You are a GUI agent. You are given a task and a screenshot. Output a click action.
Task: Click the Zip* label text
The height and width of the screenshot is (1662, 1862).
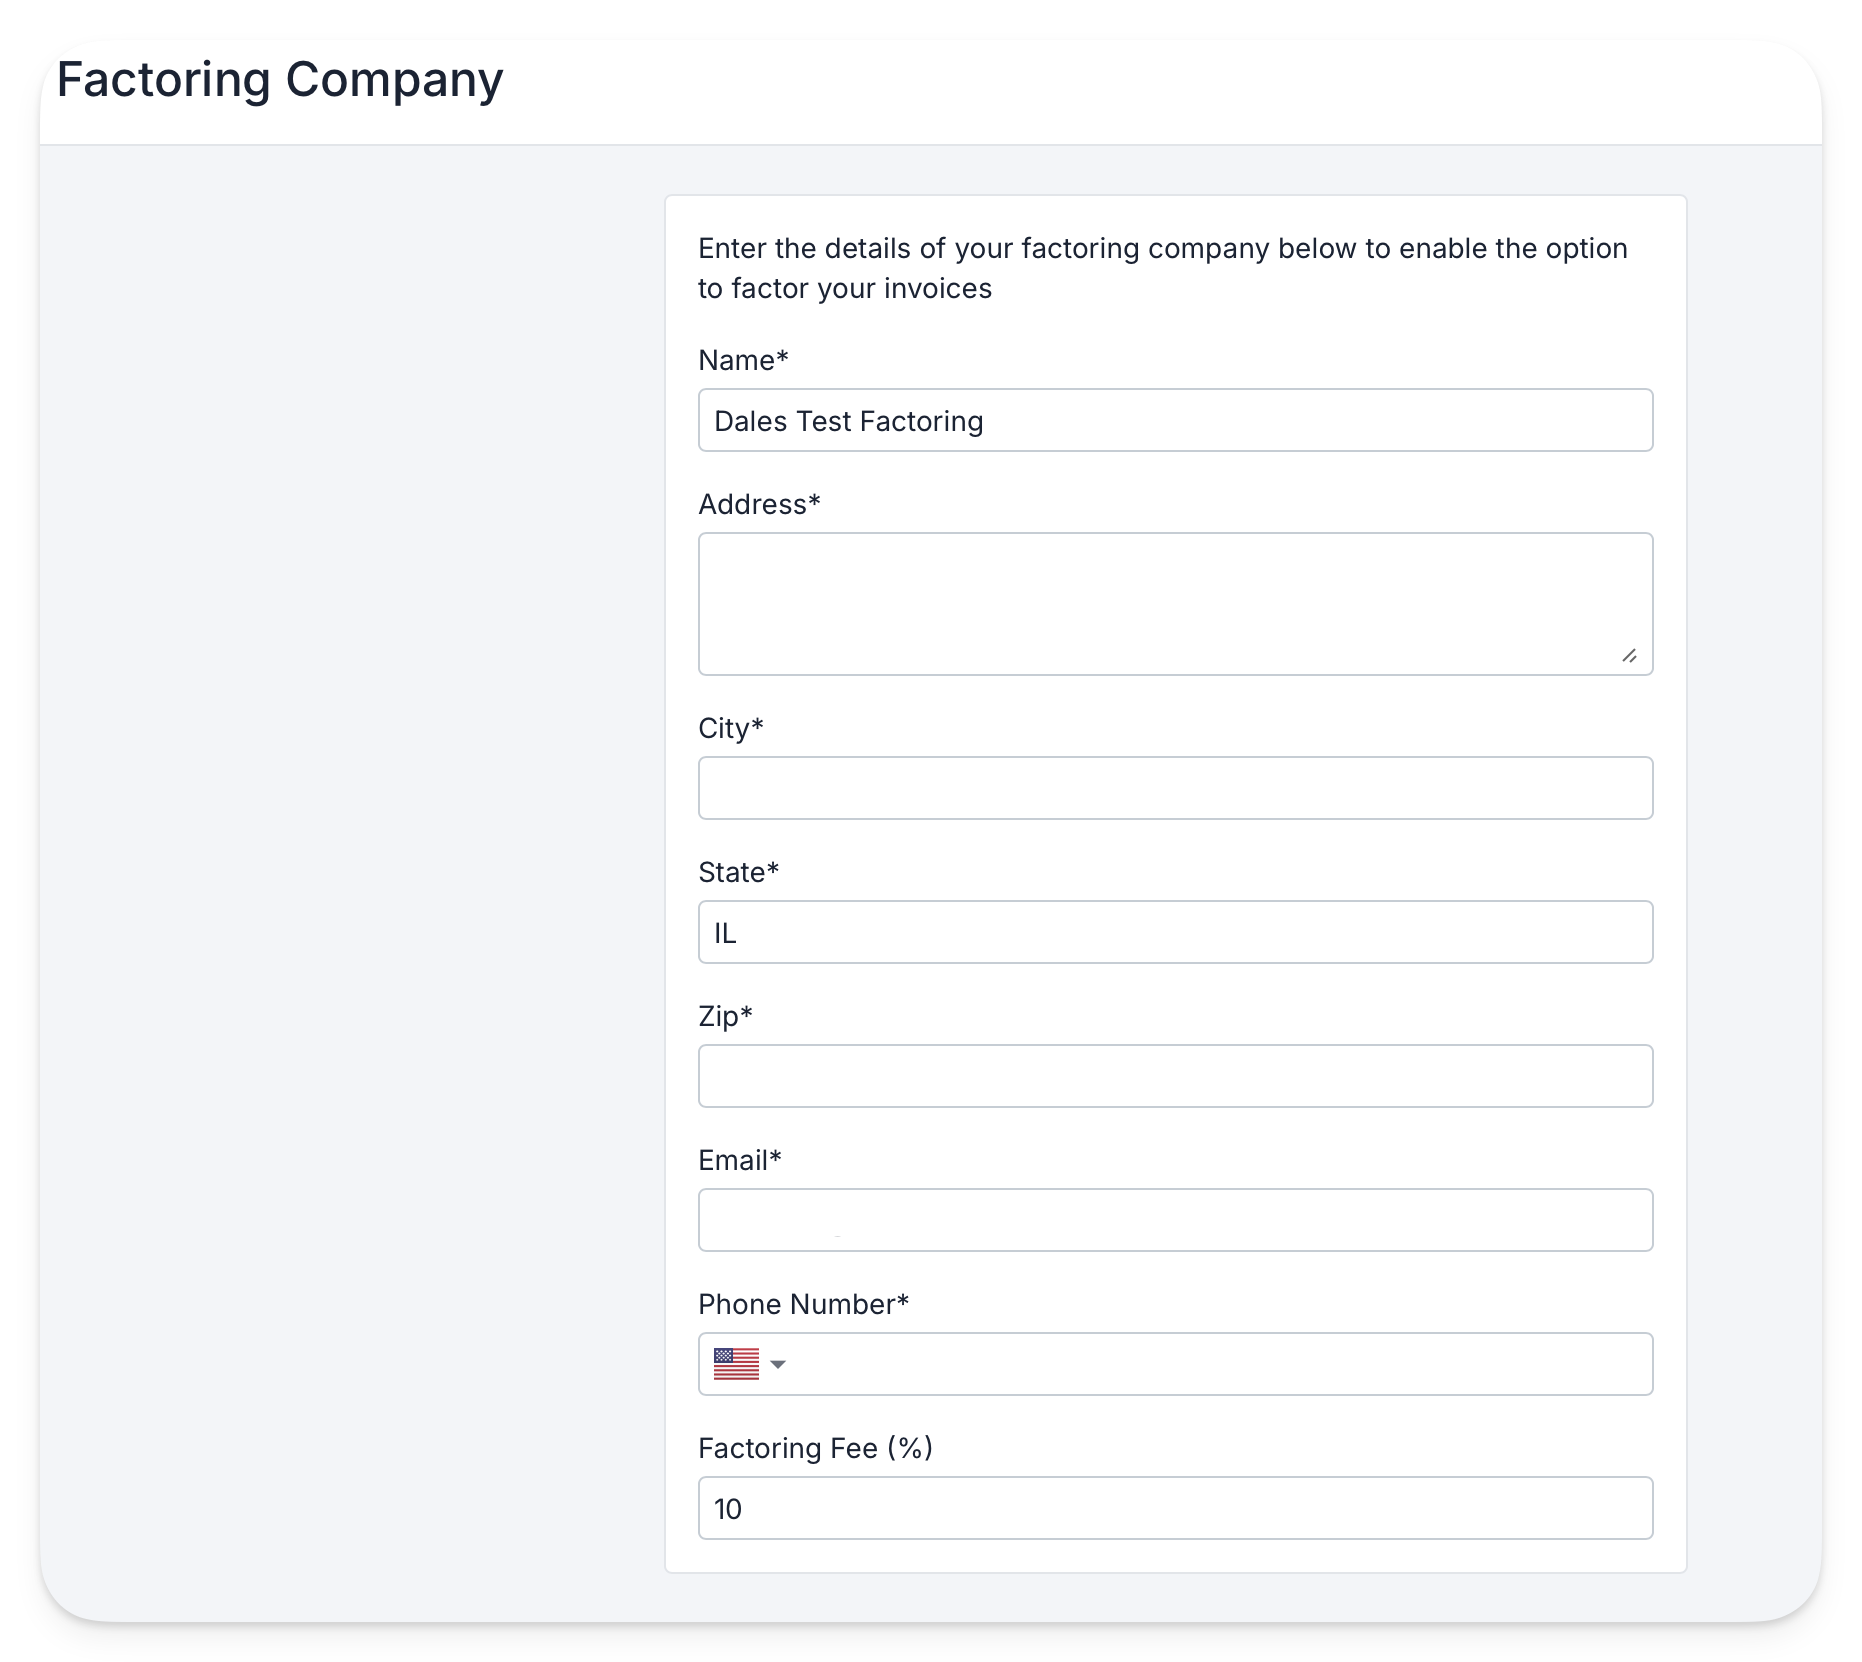(x=725, y=1016)
